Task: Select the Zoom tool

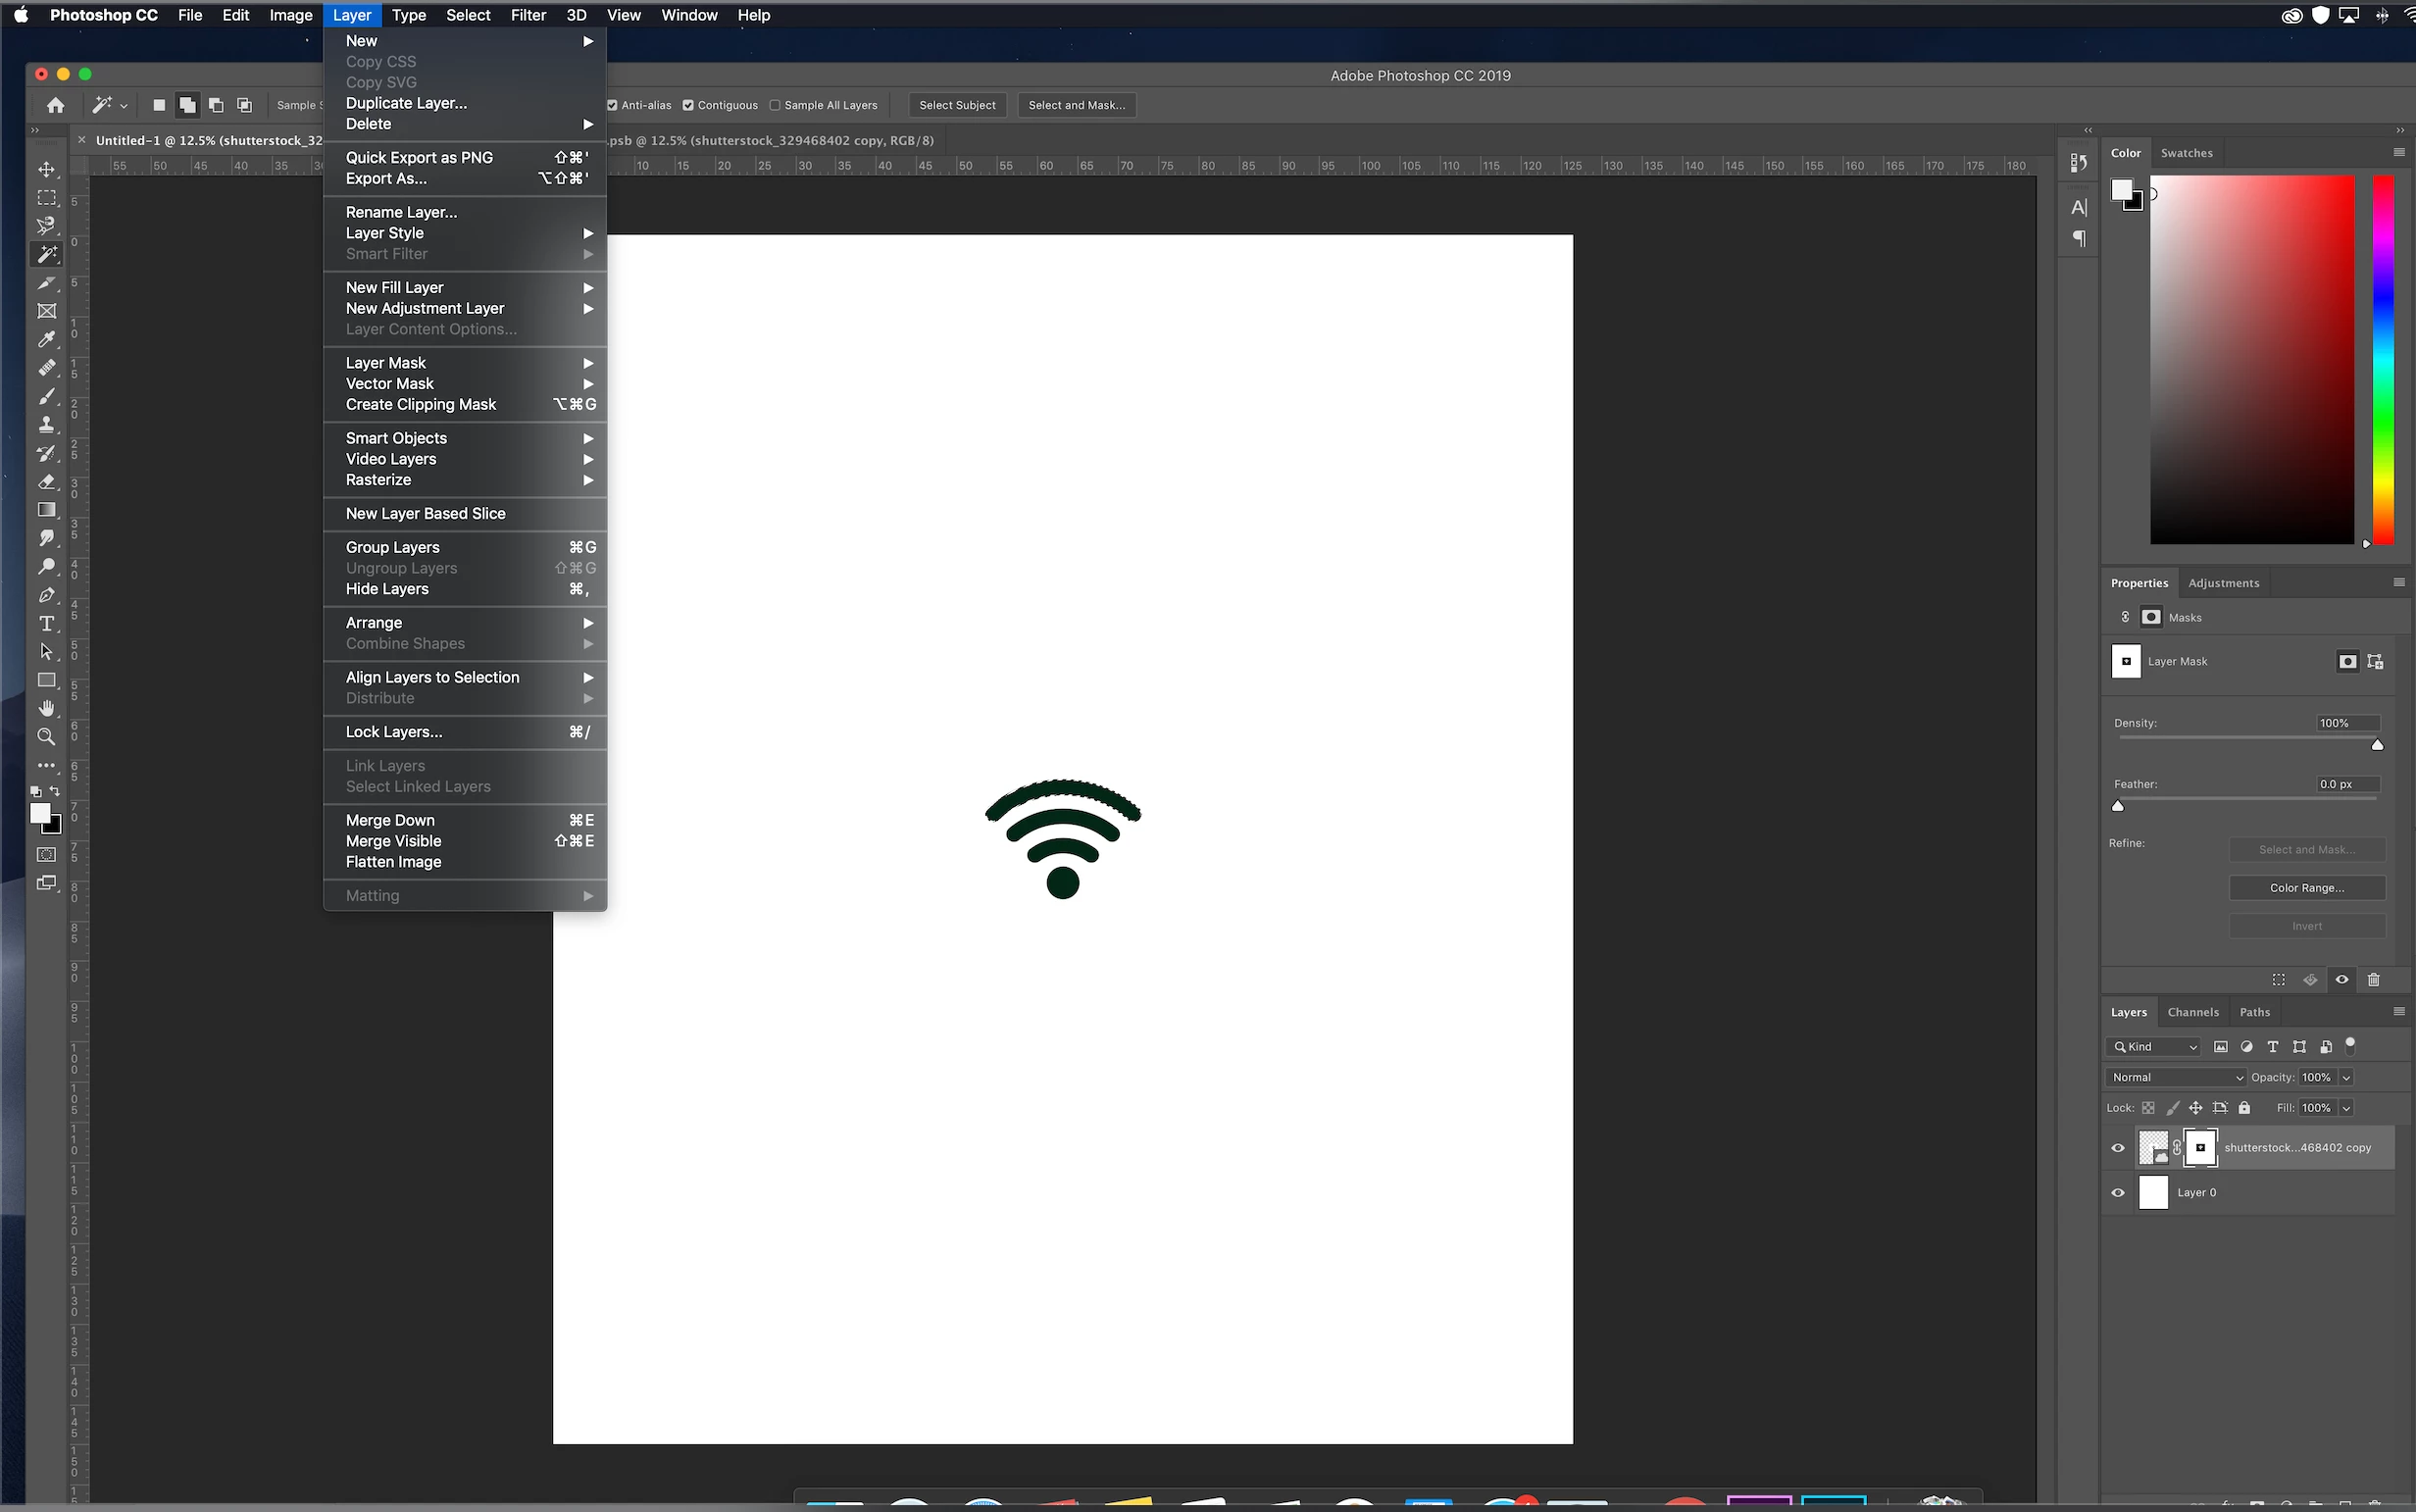Action: [46, 737]
